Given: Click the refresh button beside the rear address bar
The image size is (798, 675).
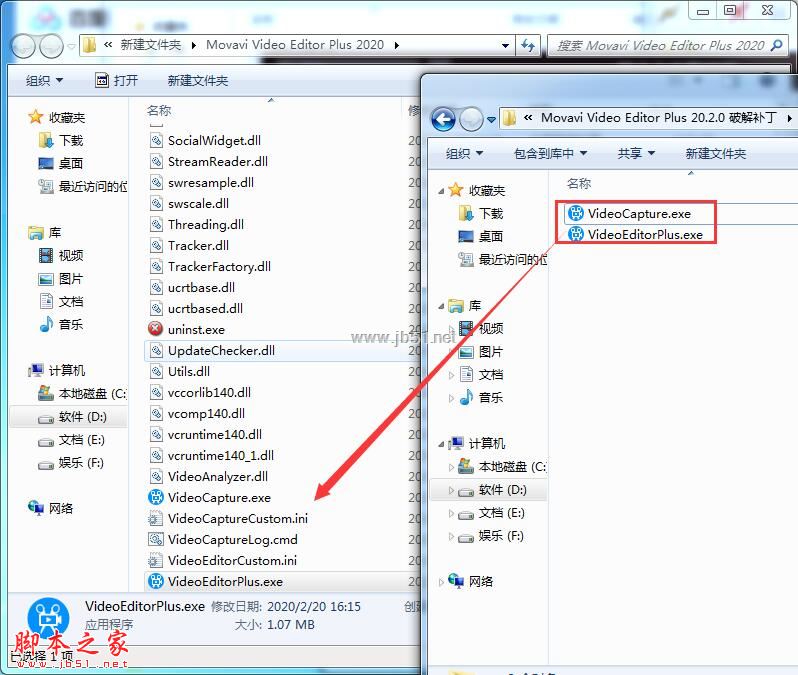Looking at the screenshot, I should pyautogui.click(x=528, y=45).
